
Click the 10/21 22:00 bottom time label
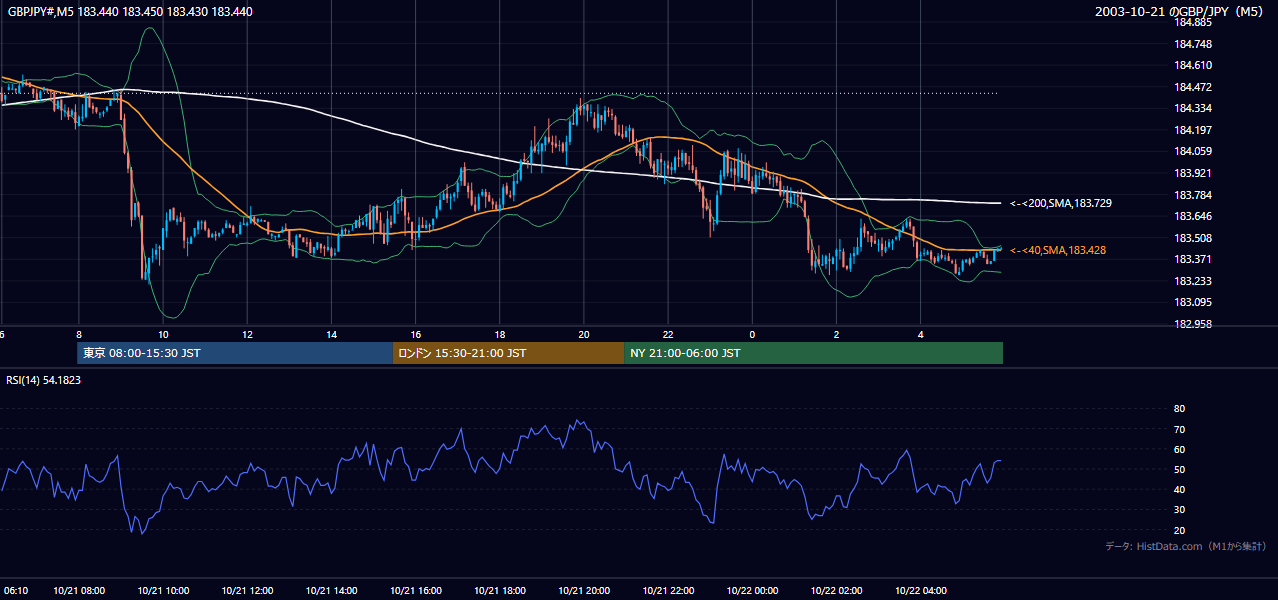click(668, 591)
